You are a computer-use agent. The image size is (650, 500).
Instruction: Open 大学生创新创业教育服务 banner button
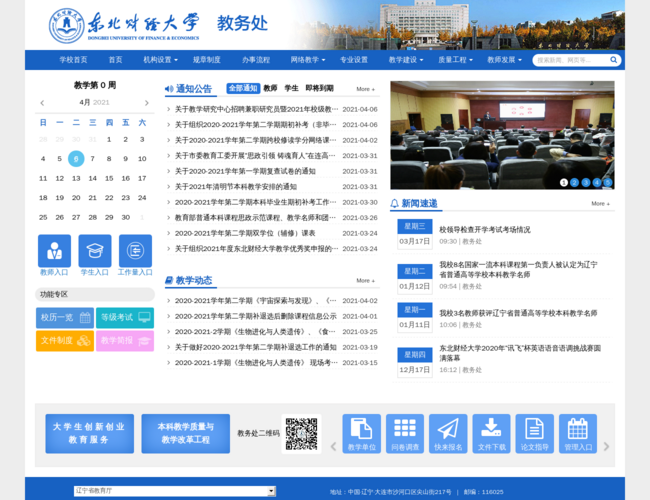[90, 433]
